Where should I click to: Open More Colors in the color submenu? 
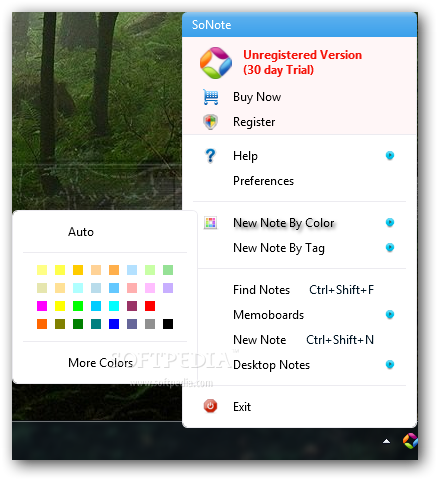(x=100, y=362)
